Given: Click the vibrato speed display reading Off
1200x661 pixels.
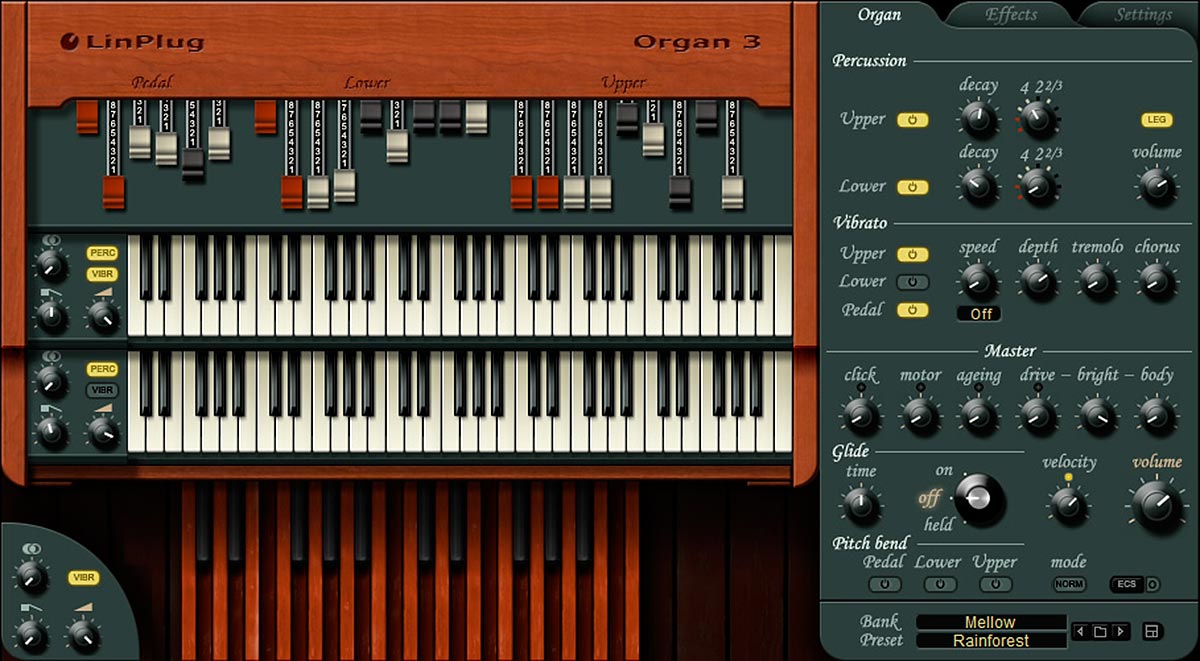Looking at the screenshot, I should coord(979,313).
